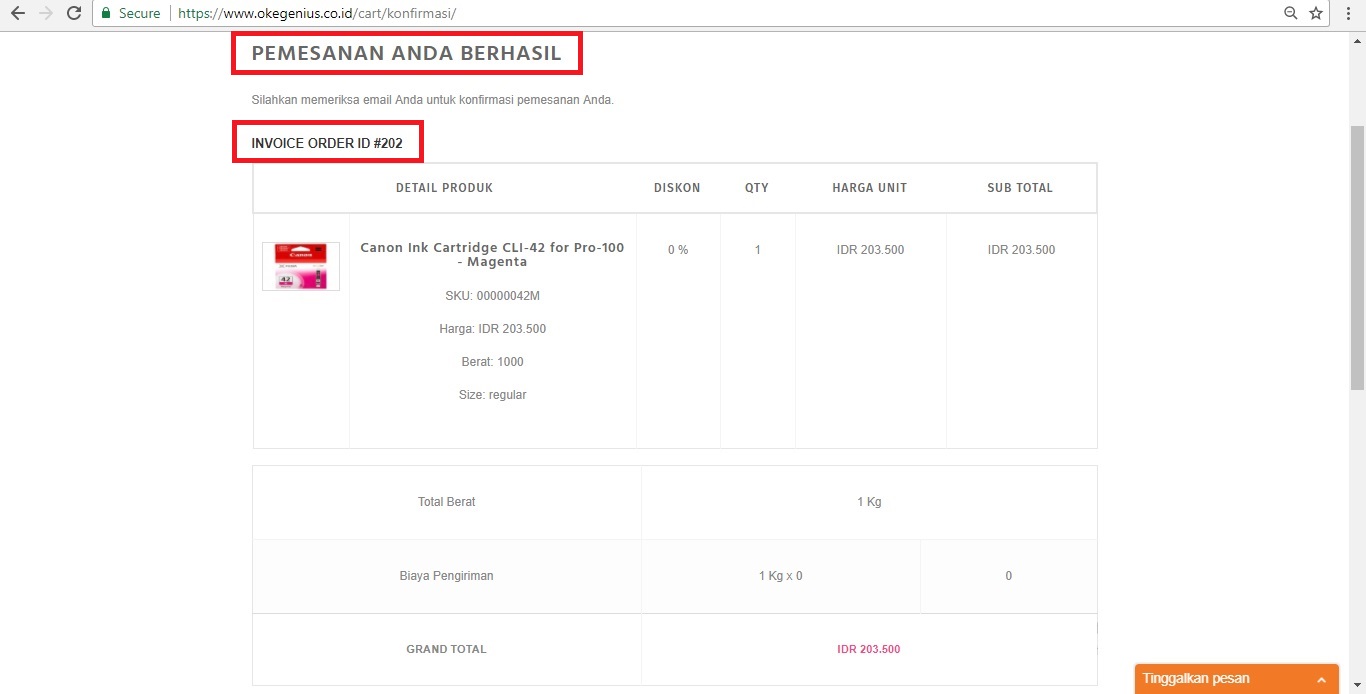Bookmark this page with the star icon
This screenshot has width=1366, height=694.
1316,14
